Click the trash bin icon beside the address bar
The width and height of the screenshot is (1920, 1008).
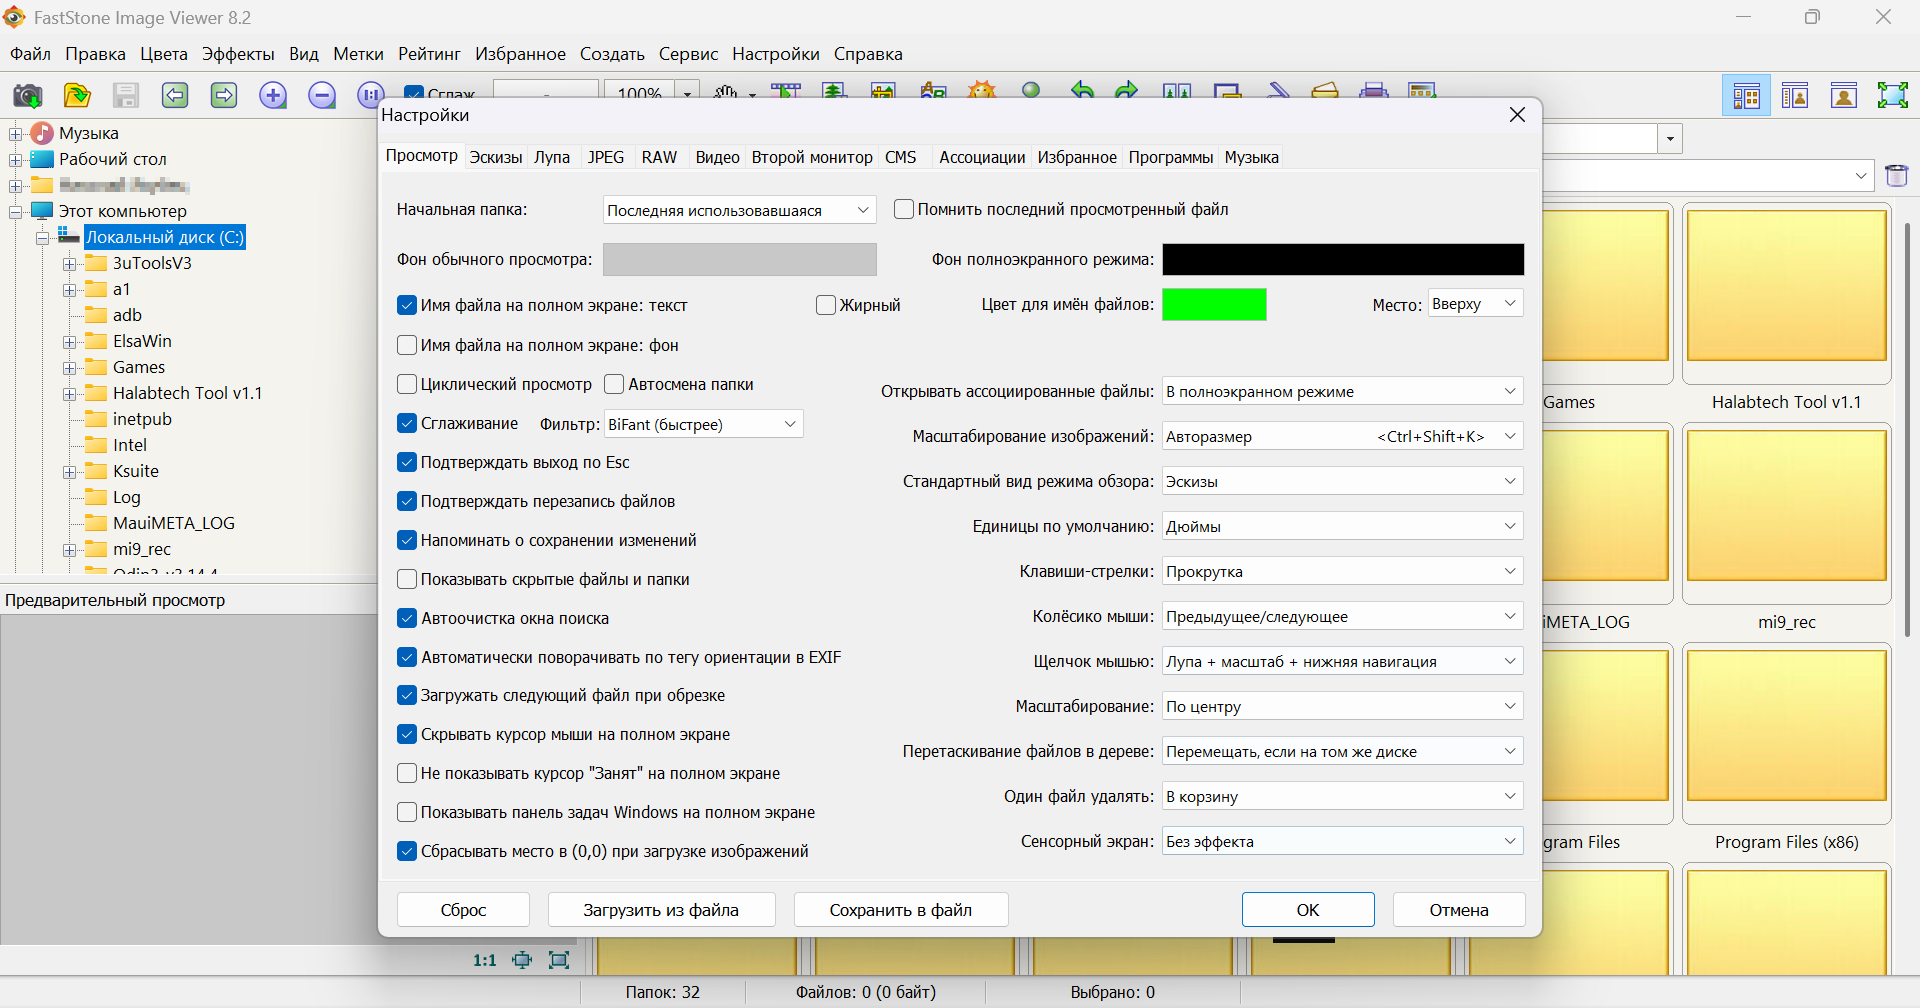coord(1897,176)
